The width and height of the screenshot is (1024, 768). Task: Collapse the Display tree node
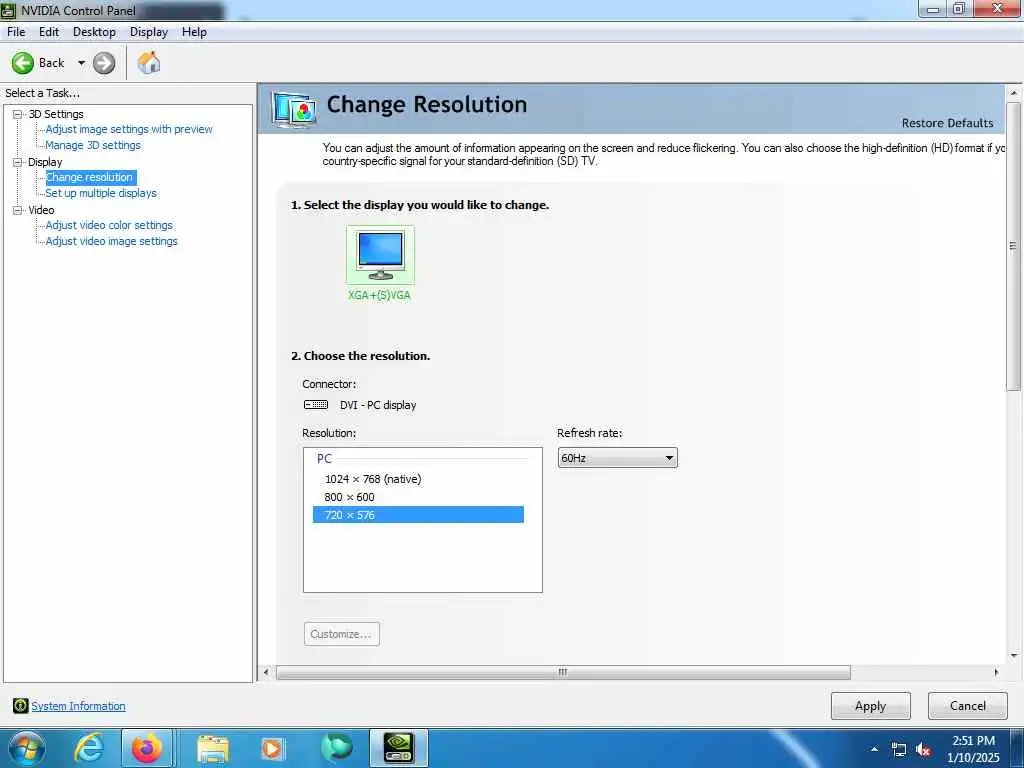[18, 162]
